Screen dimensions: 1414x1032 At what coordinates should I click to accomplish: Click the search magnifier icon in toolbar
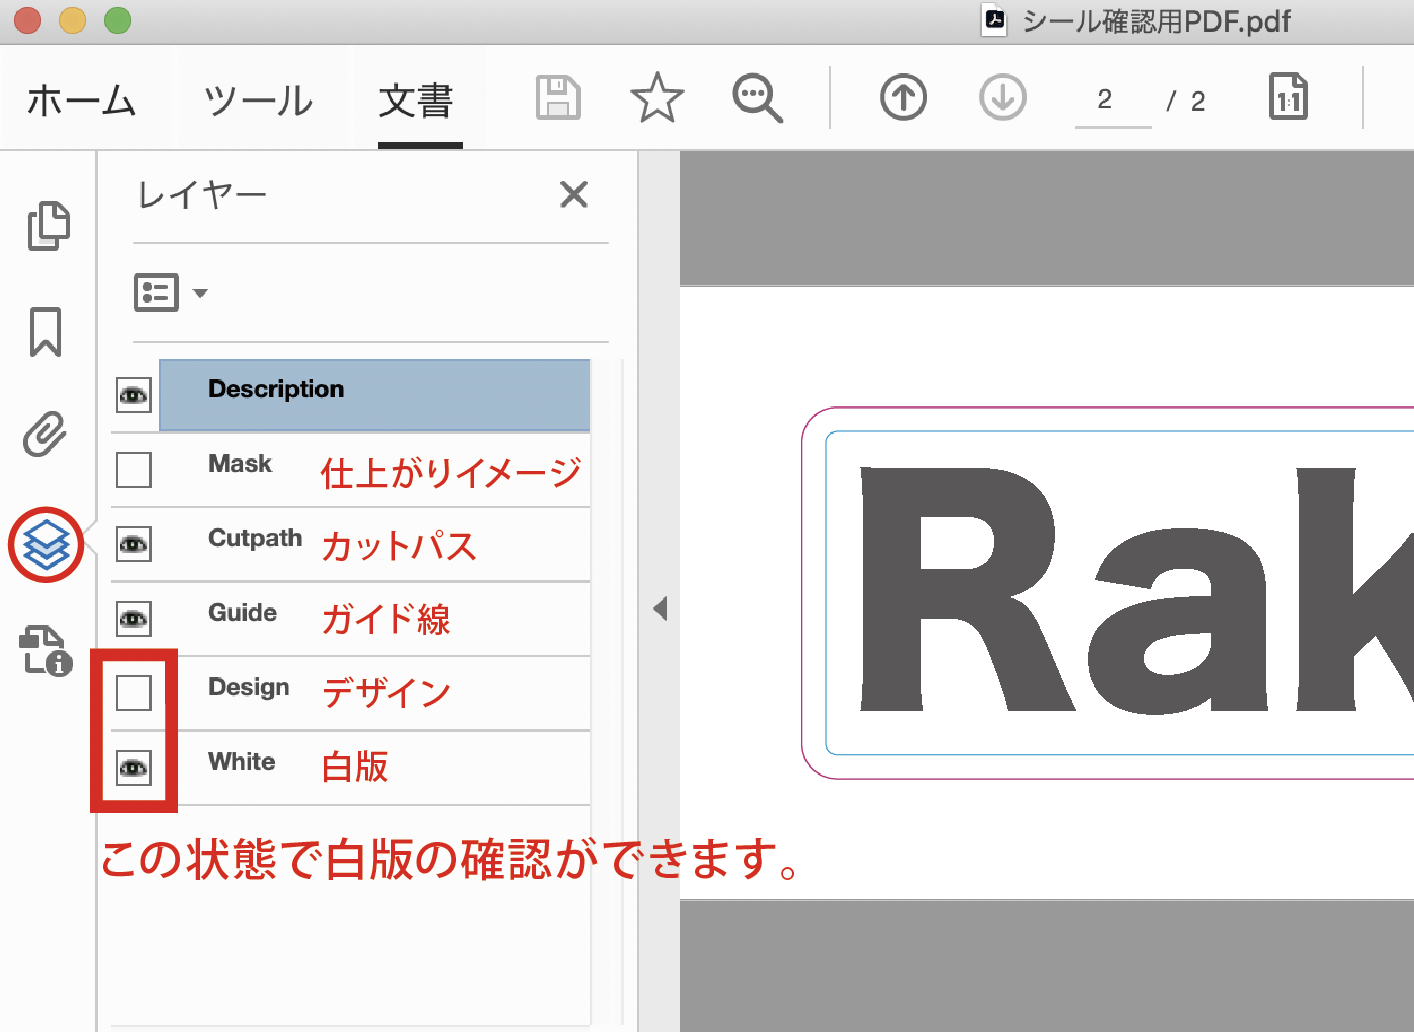757,97
